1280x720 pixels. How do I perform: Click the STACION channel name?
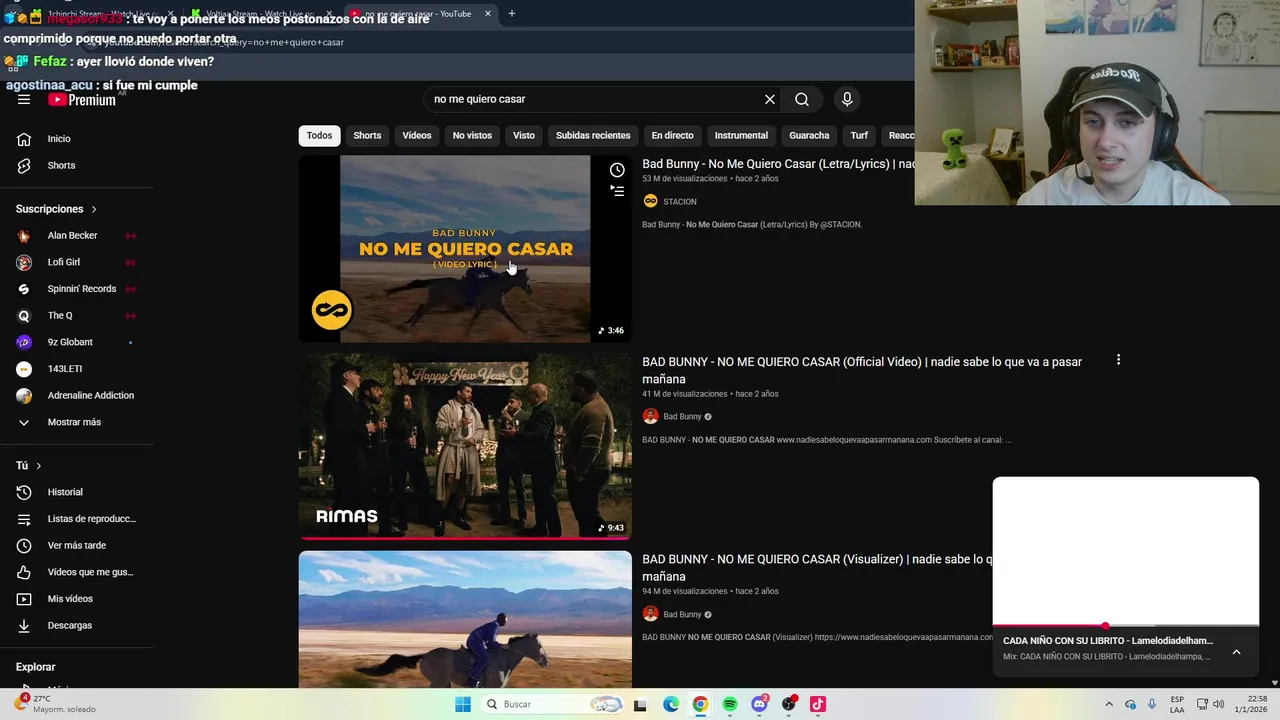coord(680,201)
